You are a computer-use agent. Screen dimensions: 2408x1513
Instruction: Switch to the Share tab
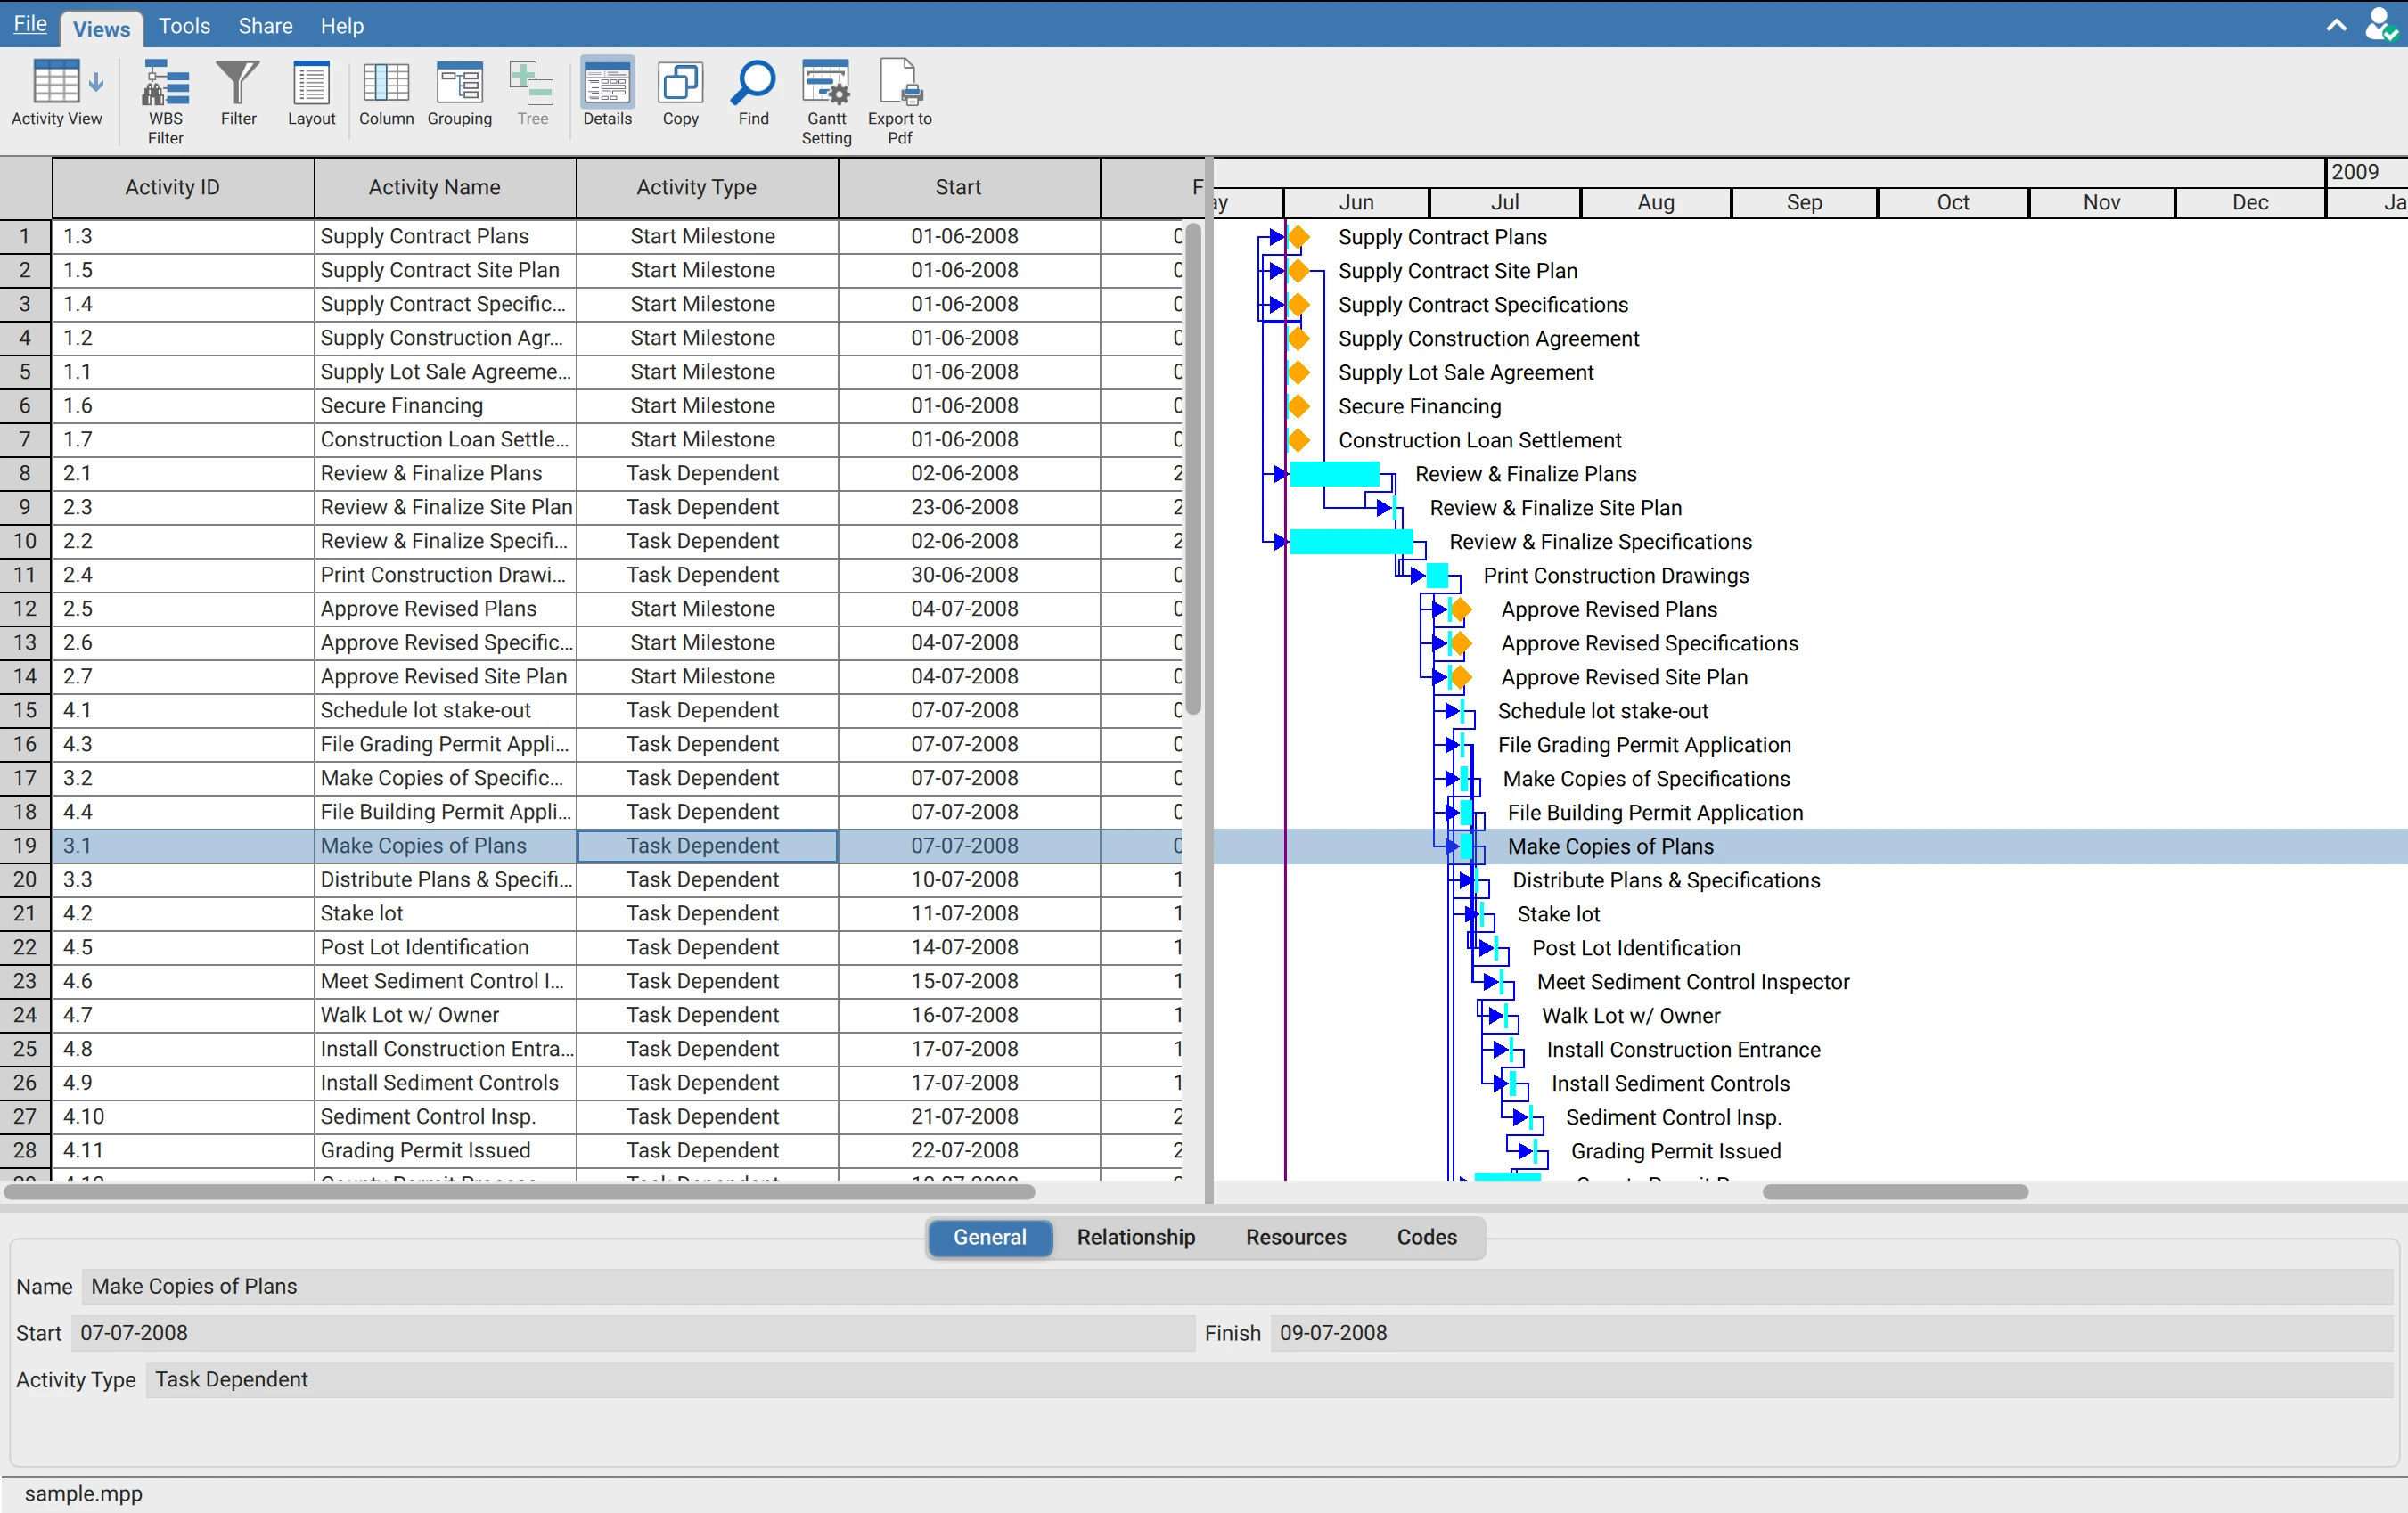[x=265, y=26]
